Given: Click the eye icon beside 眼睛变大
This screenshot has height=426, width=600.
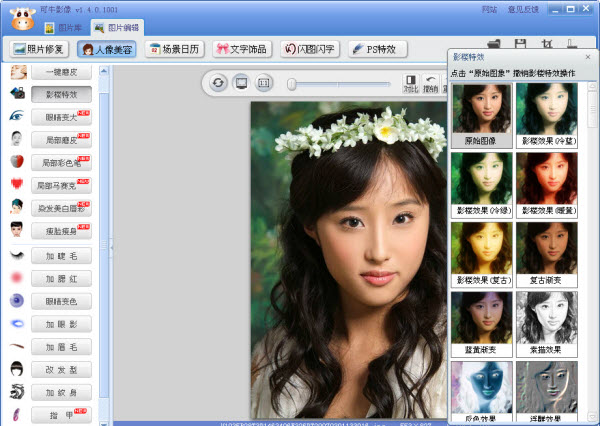Looking at the screenshot, I should click(16, 115).
